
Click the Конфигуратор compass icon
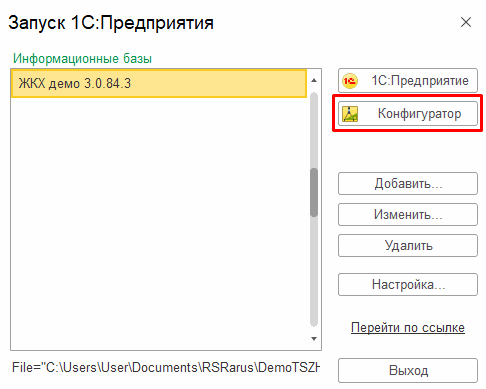(350, 114)
